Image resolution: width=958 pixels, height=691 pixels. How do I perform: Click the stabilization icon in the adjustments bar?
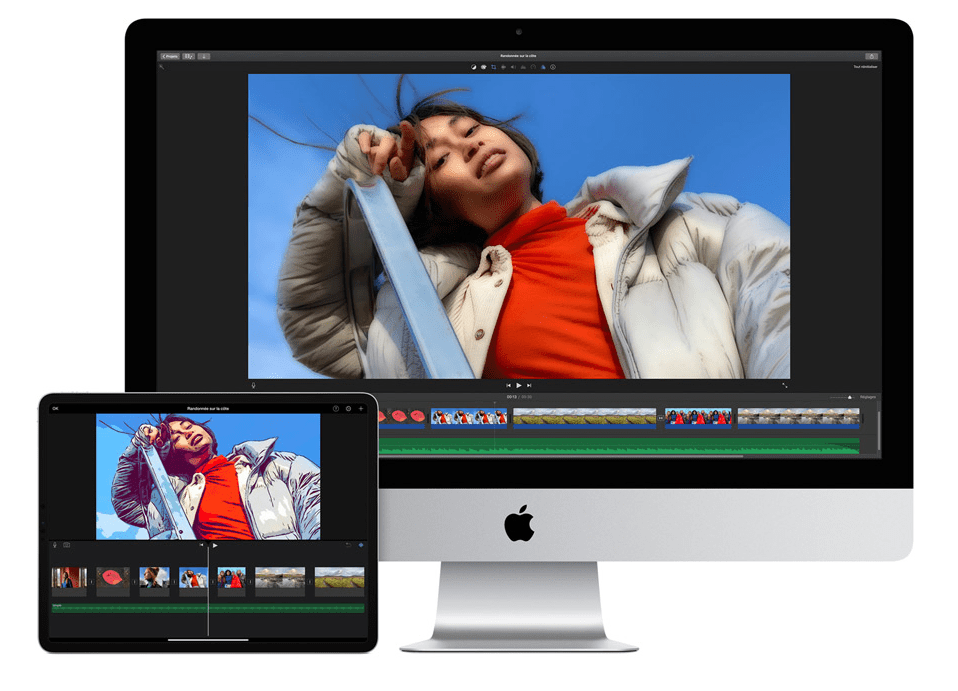click(503, 67)
